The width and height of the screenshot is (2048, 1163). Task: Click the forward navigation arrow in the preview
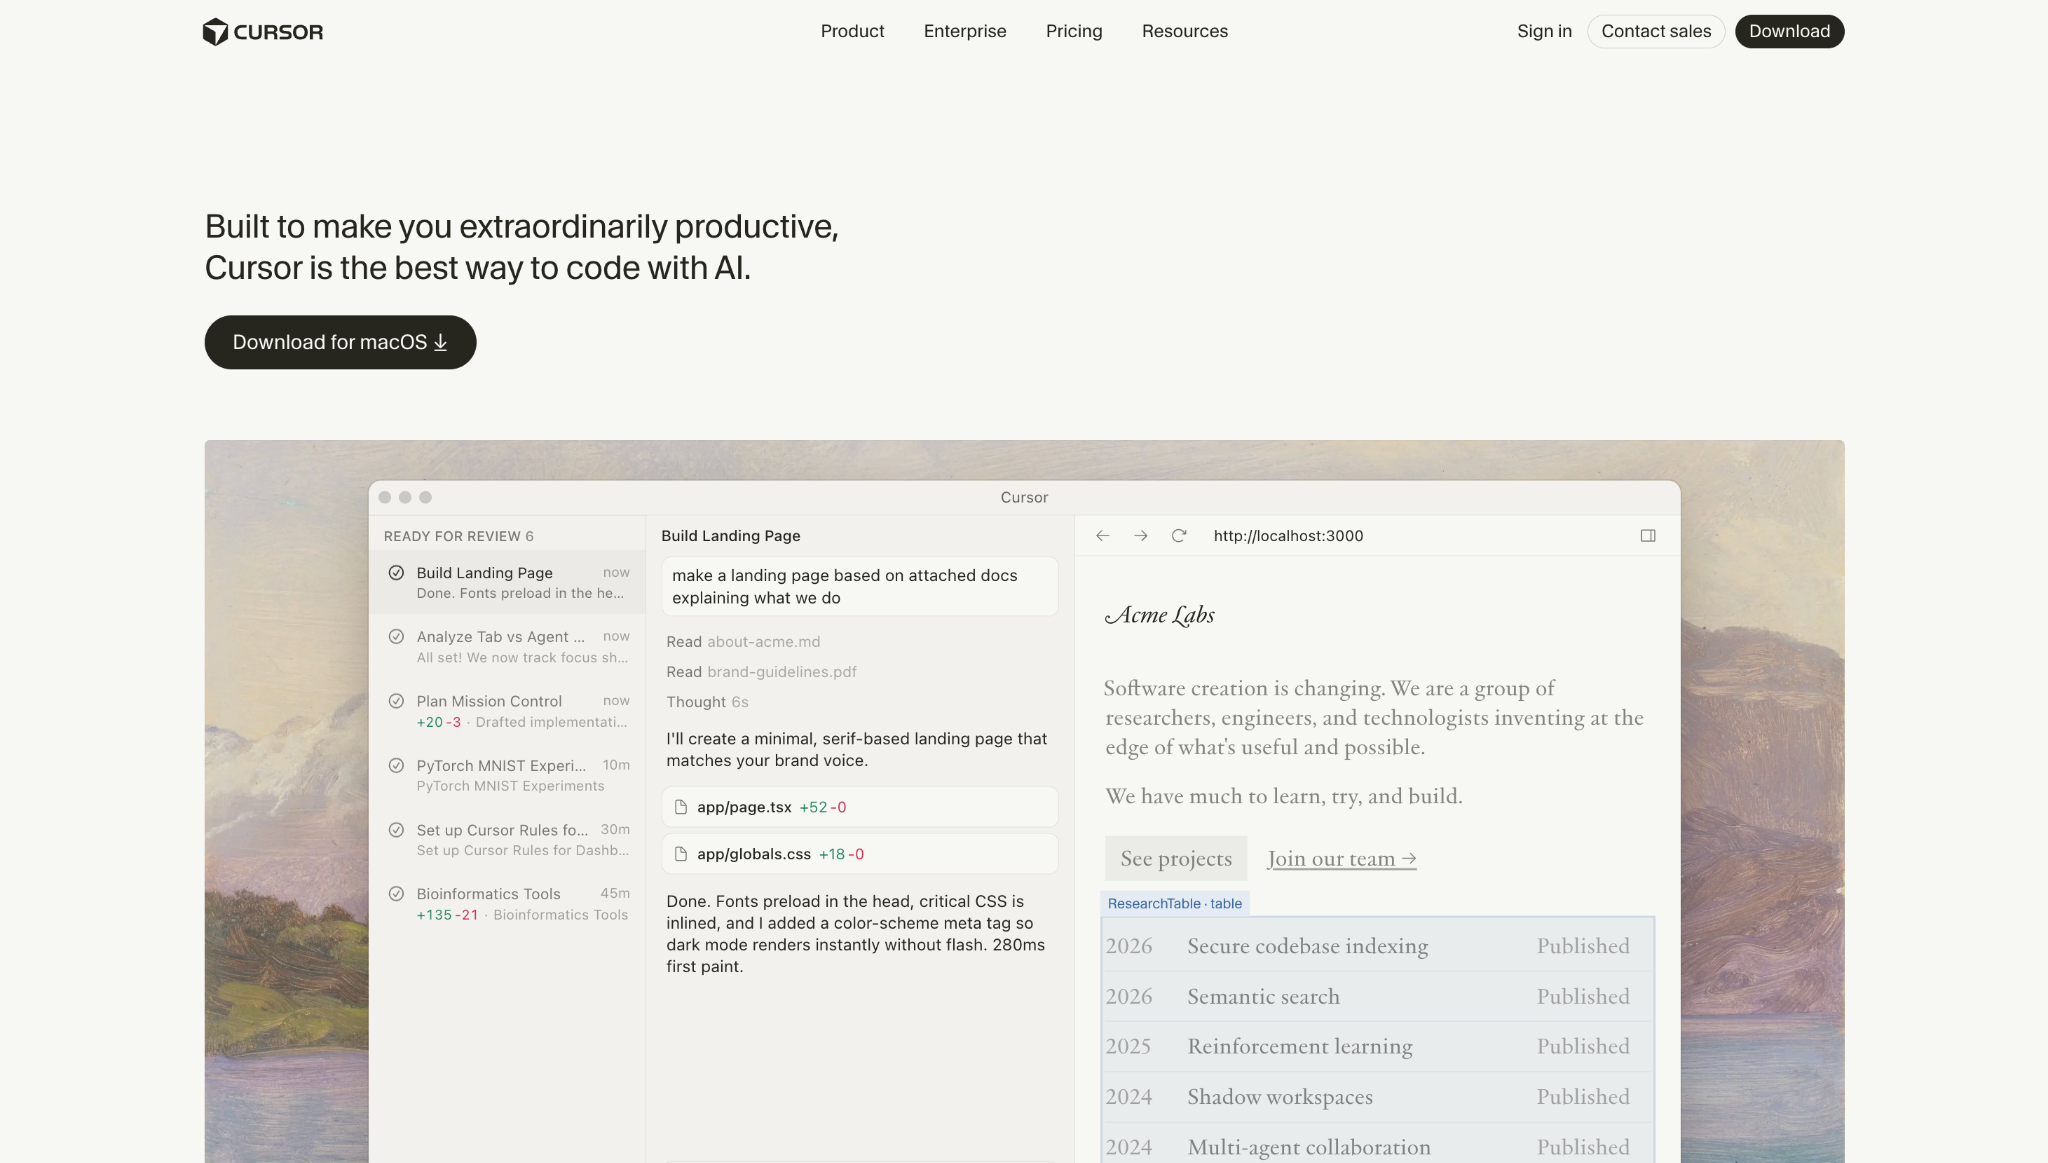click(x=1140, y=536)
